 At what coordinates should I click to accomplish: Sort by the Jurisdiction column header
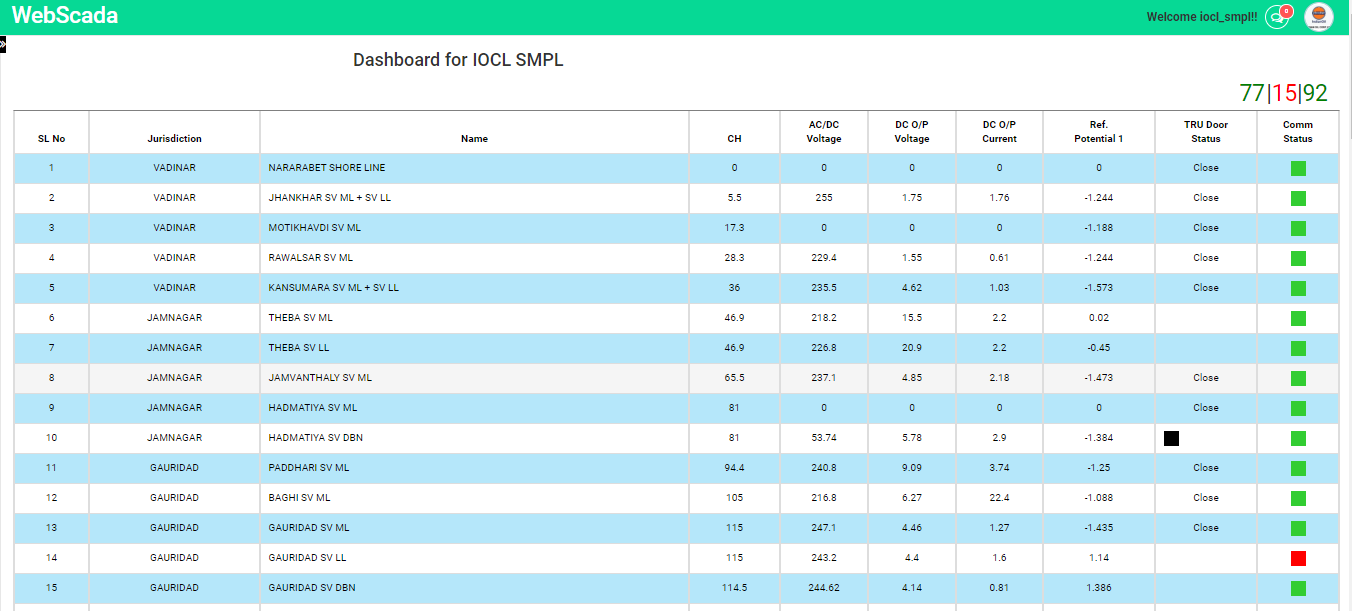pyautogui.click(x=174, y=139)
